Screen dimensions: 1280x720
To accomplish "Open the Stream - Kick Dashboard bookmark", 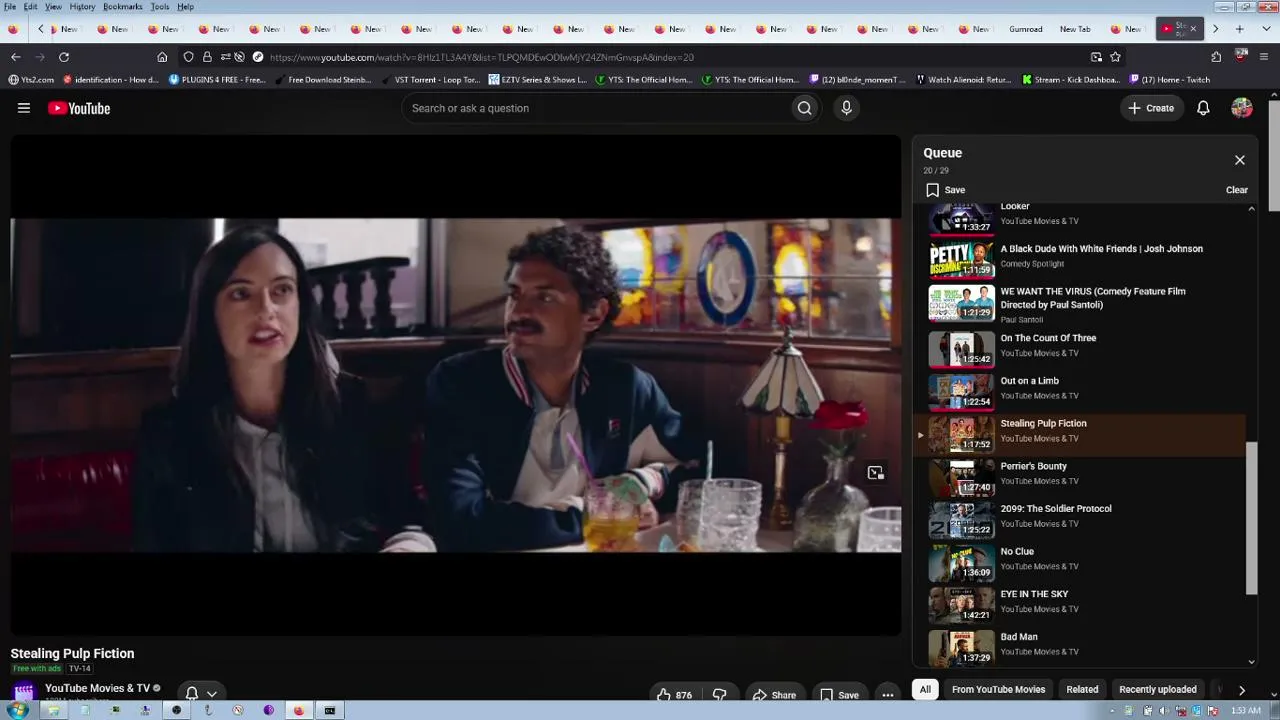I will (x=1070, y=80).
